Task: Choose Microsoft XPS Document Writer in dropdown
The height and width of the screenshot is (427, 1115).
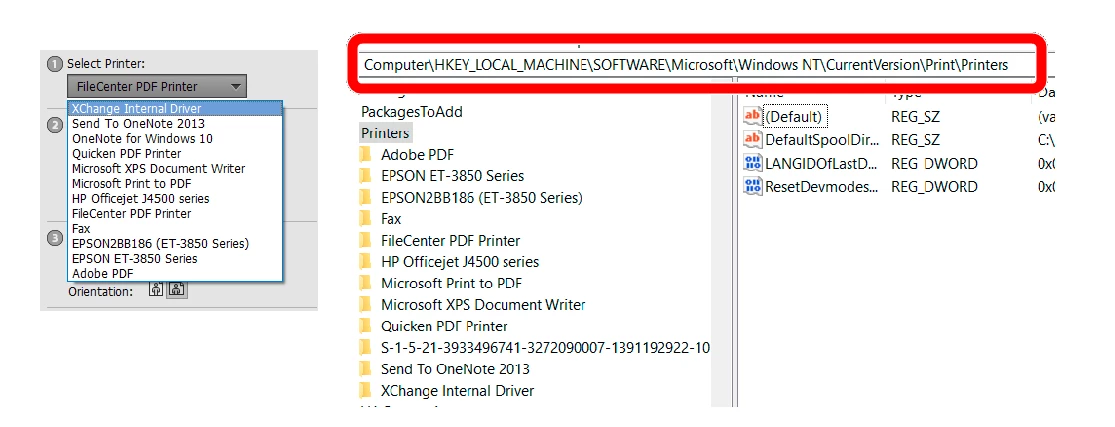Action: click(176, 169)
